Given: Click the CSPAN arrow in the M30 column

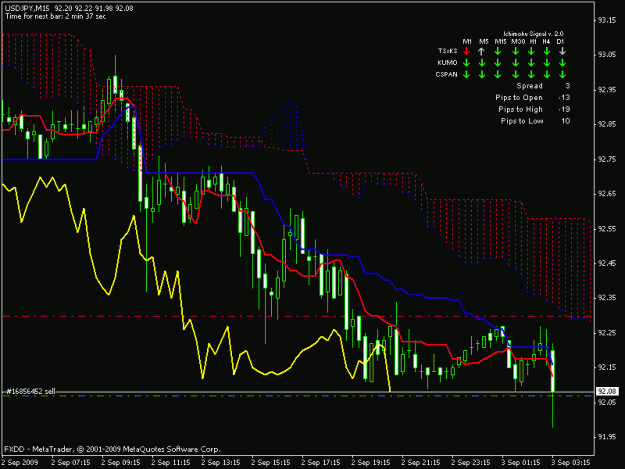Looking at the screenshot, I should (516, 75).
